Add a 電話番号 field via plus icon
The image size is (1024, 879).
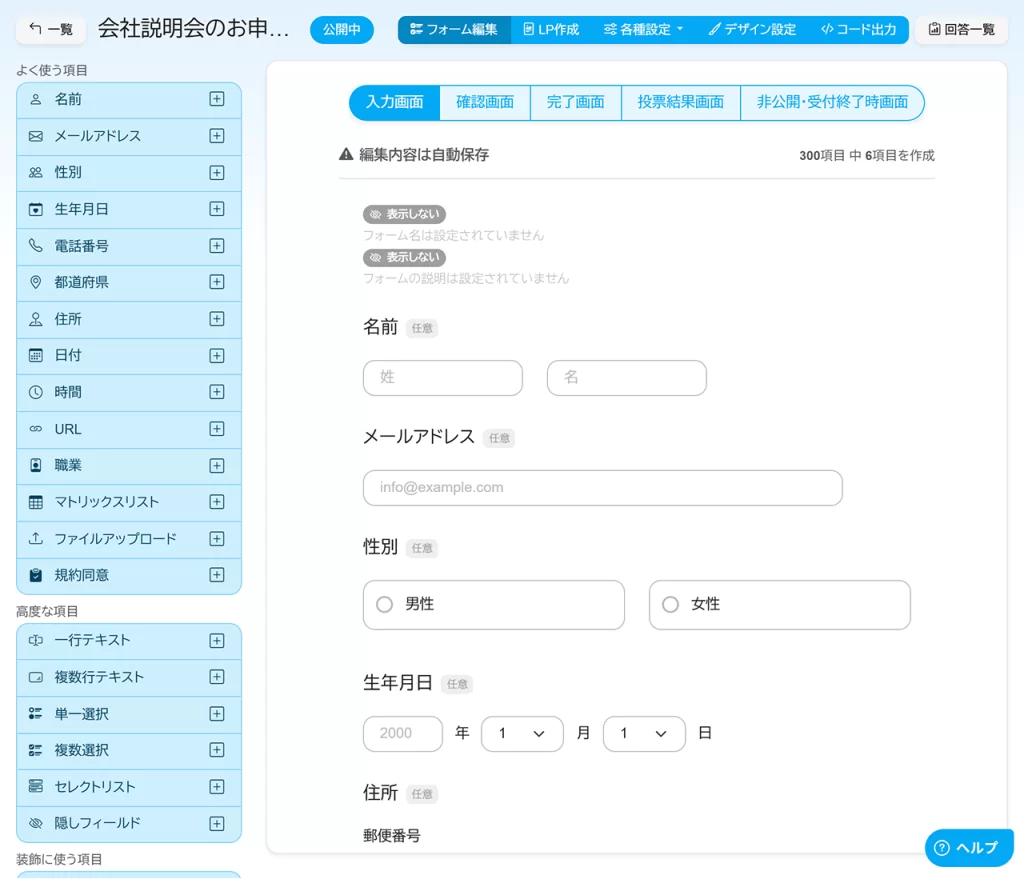tap(216, 246)
